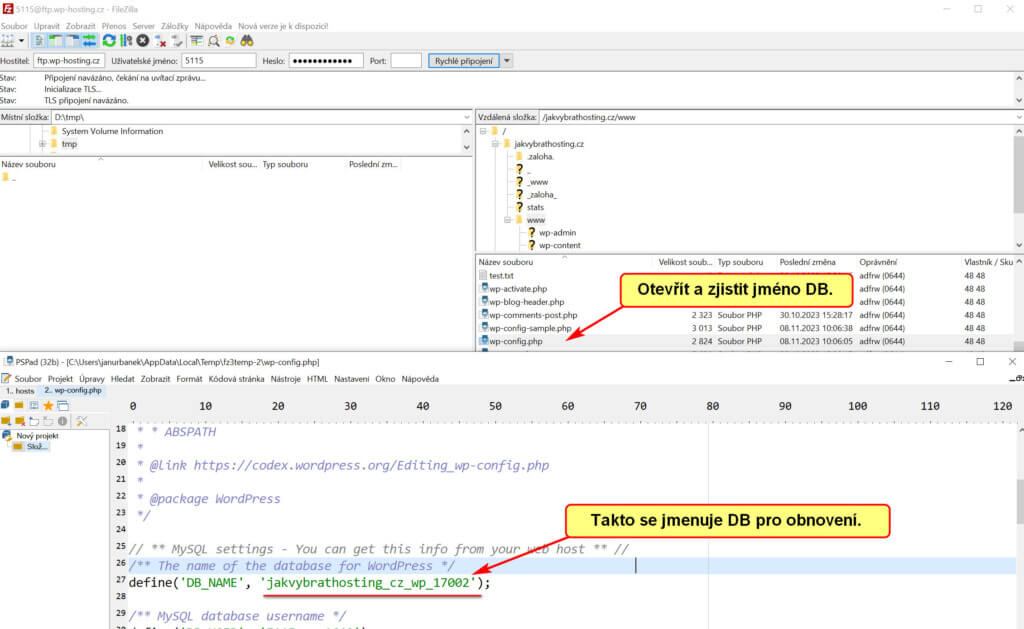Click the cancel current operation icon

point(143,41)
